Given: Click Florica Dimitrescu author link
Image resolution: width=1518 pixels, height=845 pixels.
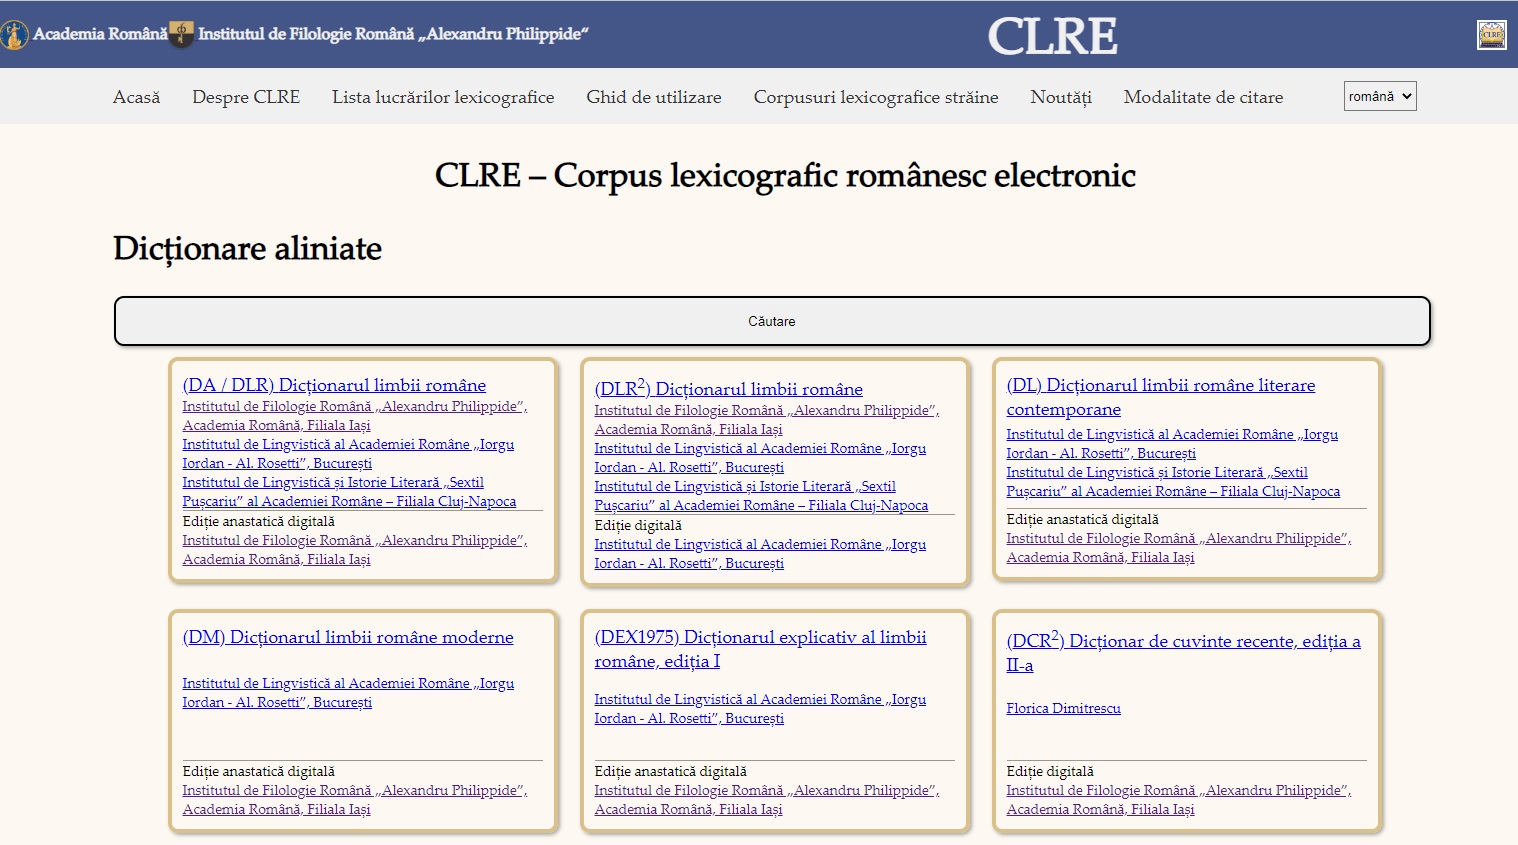Looking at the screenshot, I should (1063, 708).
